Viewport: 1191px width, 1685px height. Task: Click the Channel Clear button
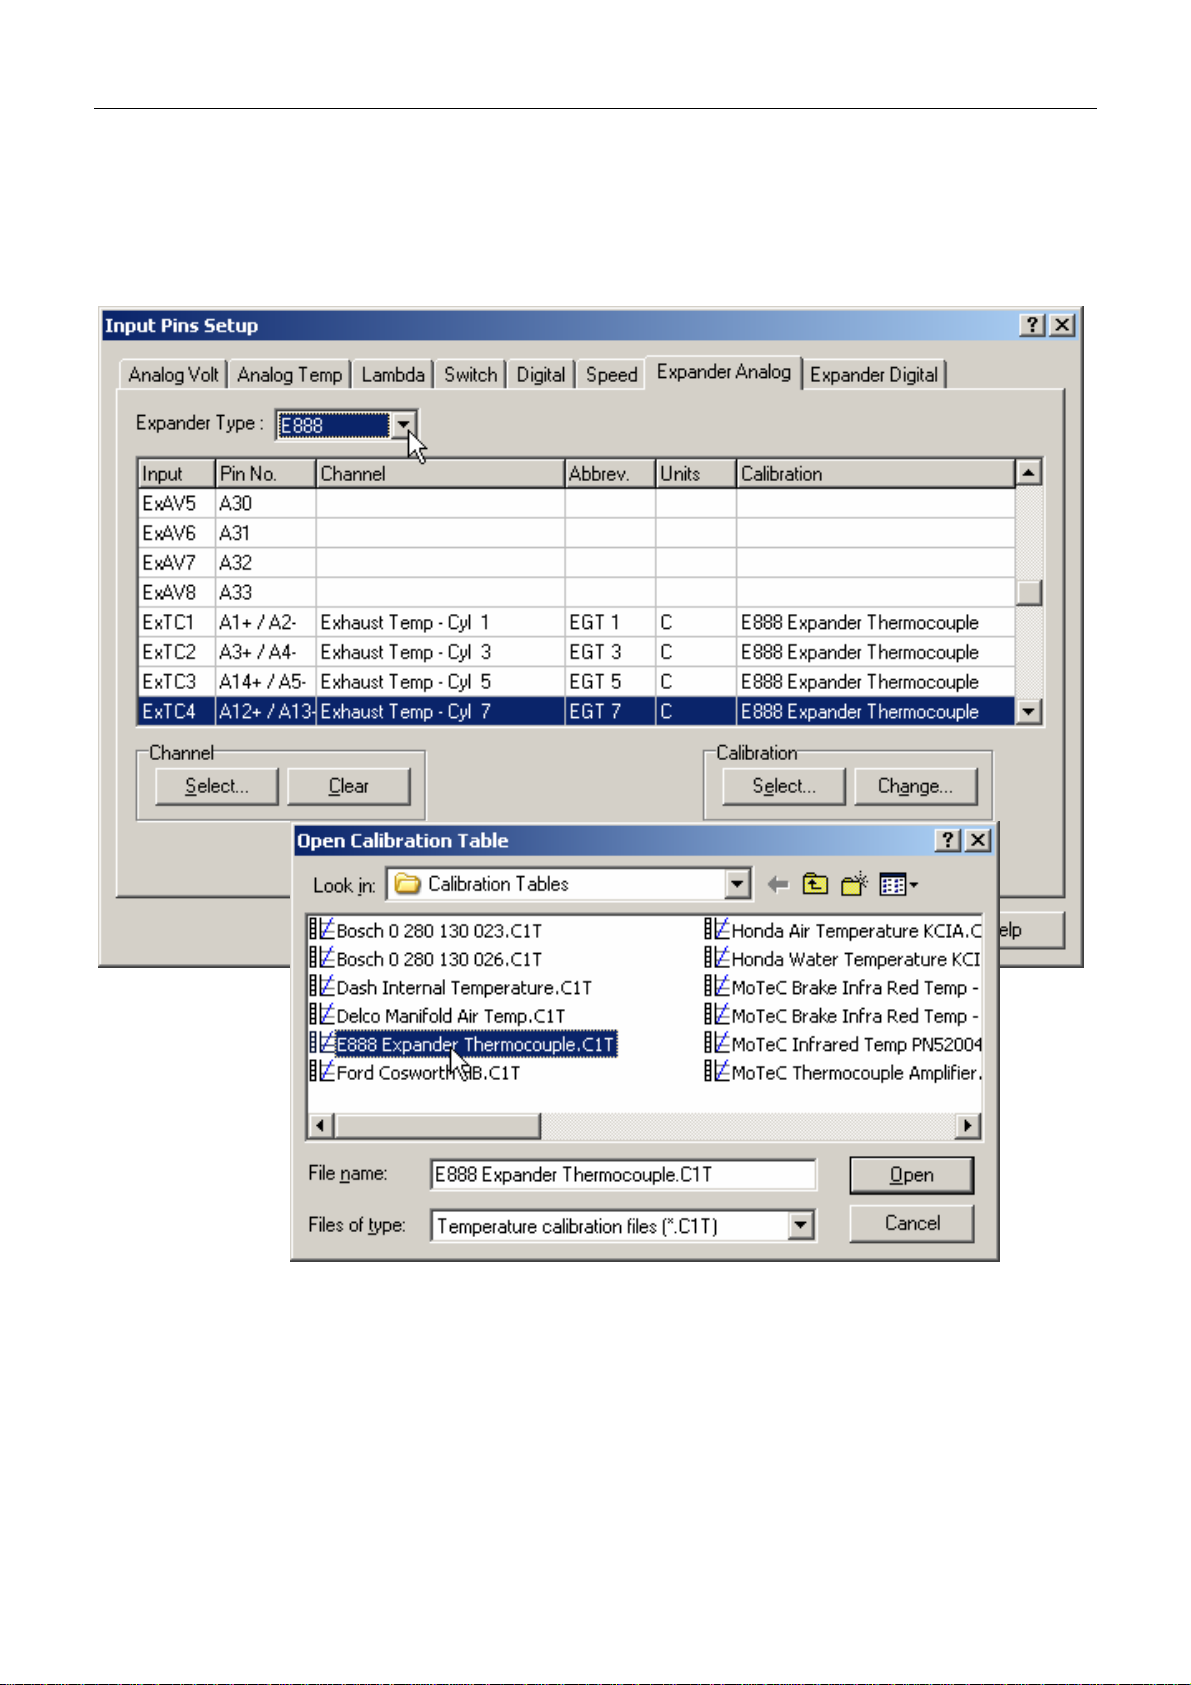[349, 786]
